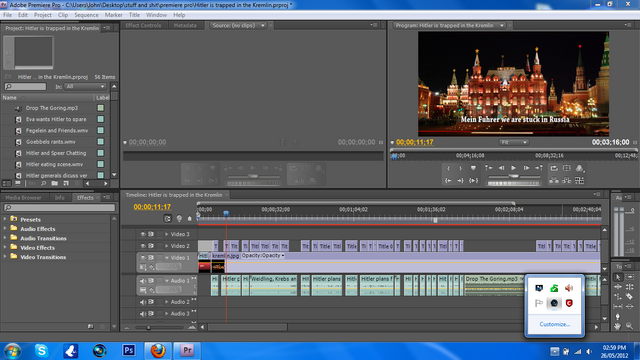Add unnumbered marker in Program monitor
Screen dimensions: 640x360
pyautogui.click(x=473, y=168)
